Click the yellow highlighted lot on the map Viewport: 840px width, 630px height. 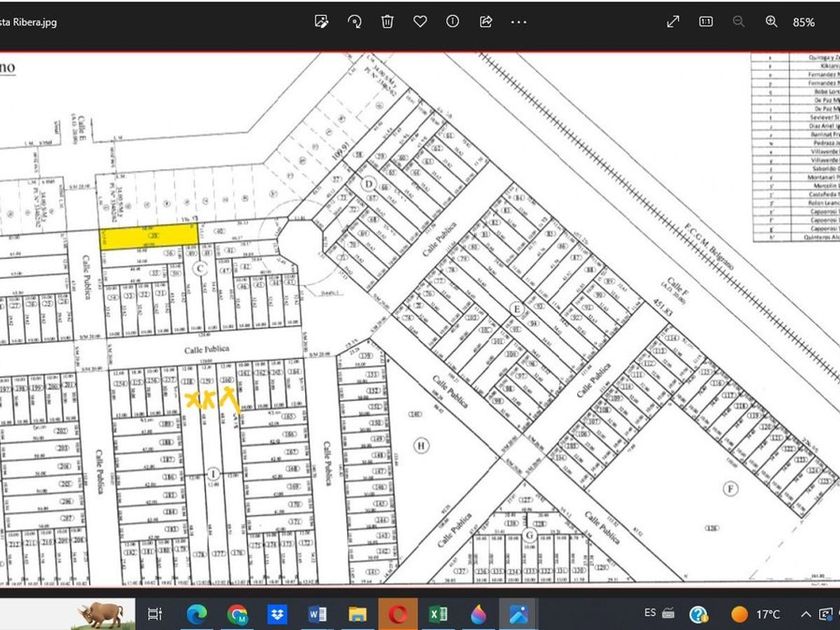tap(148, 236)
